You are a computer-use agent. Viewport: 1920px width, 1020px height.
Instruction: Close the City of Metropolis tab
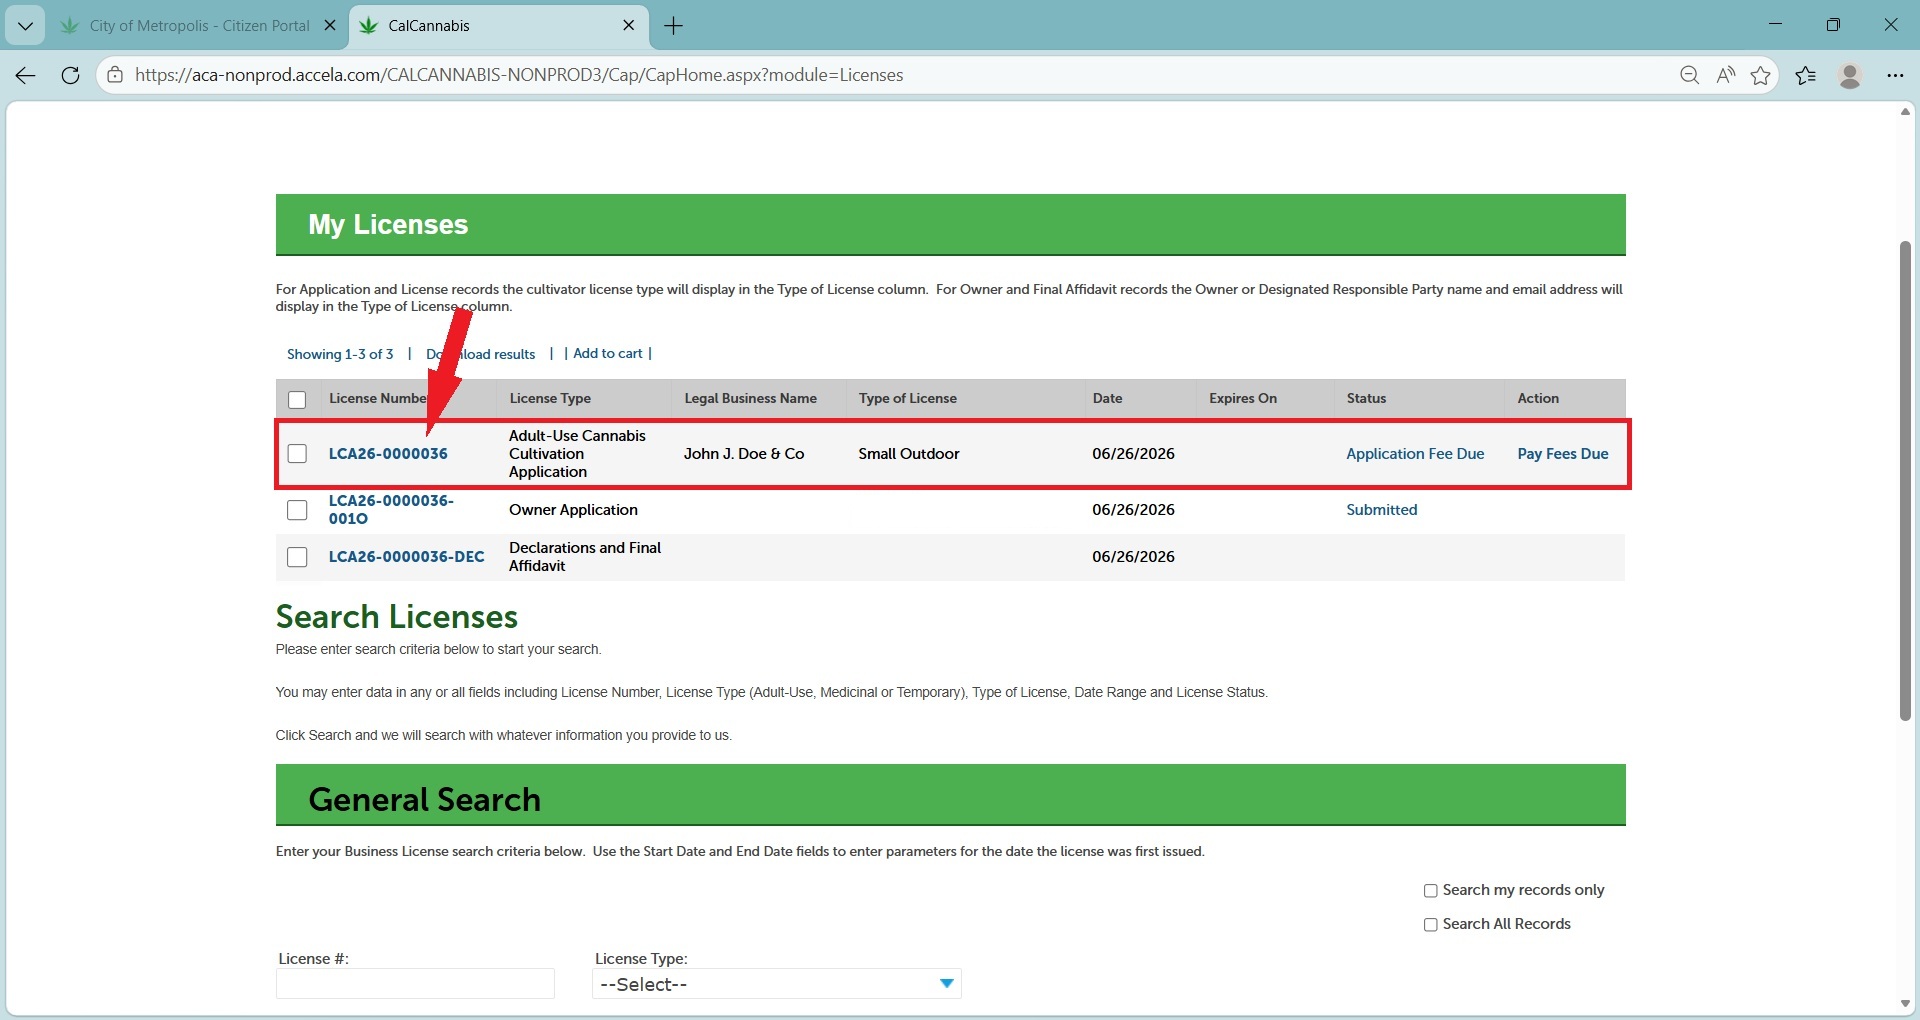(x=330, y=26)
